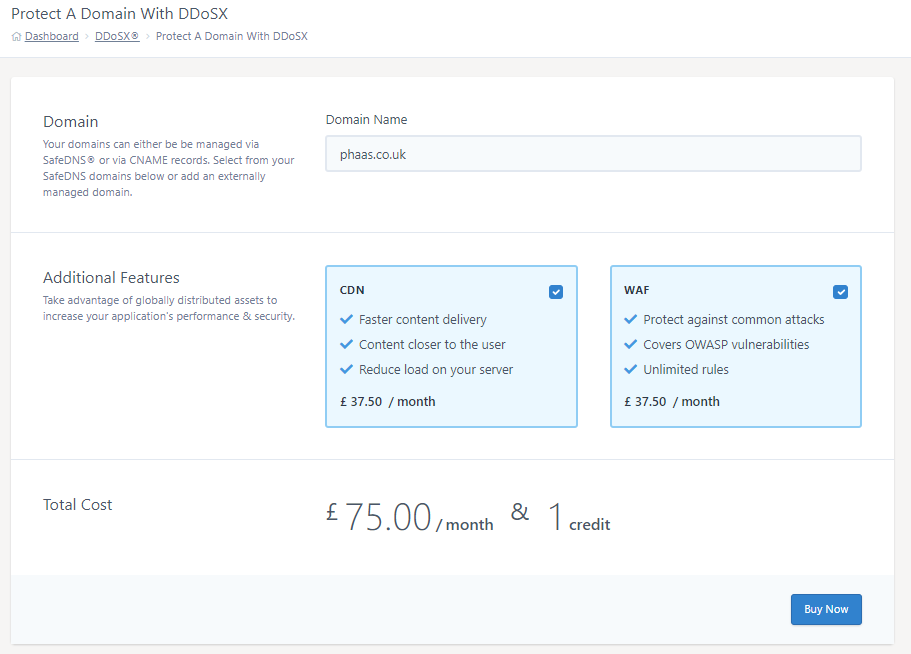
Task: Click checkmark icon beside Content closer to the user
Action: (x=347, y=345)
